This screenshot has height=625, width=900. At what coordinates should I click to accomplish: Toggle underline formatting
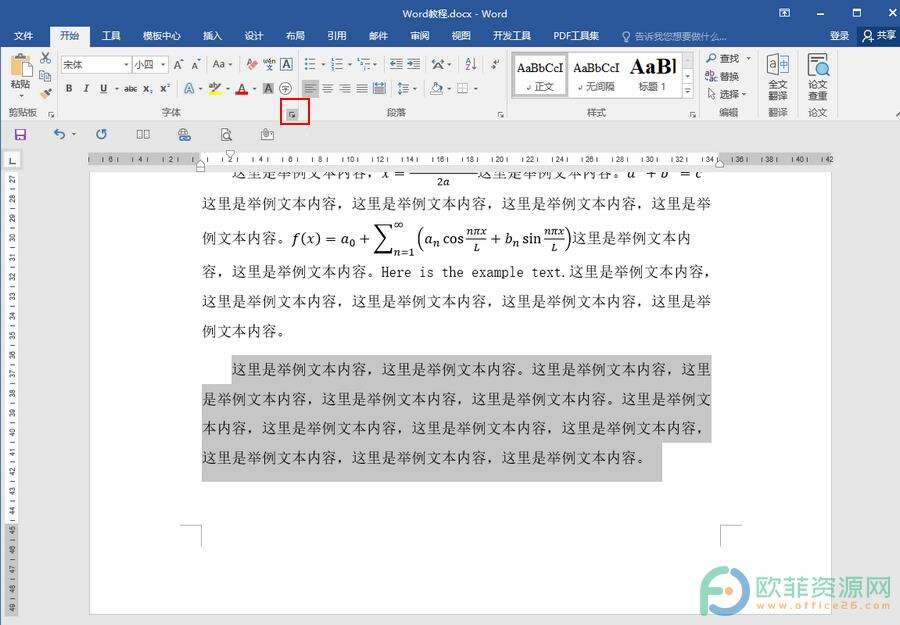[x=103, y=88]
